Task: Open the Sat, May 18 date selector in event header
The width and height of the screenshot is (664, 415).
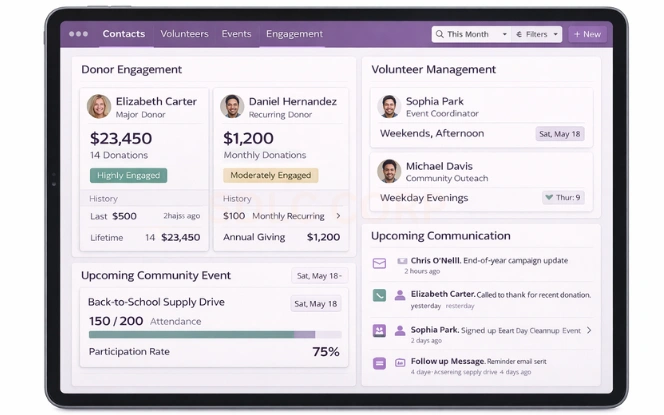Action: click(319, 276)
